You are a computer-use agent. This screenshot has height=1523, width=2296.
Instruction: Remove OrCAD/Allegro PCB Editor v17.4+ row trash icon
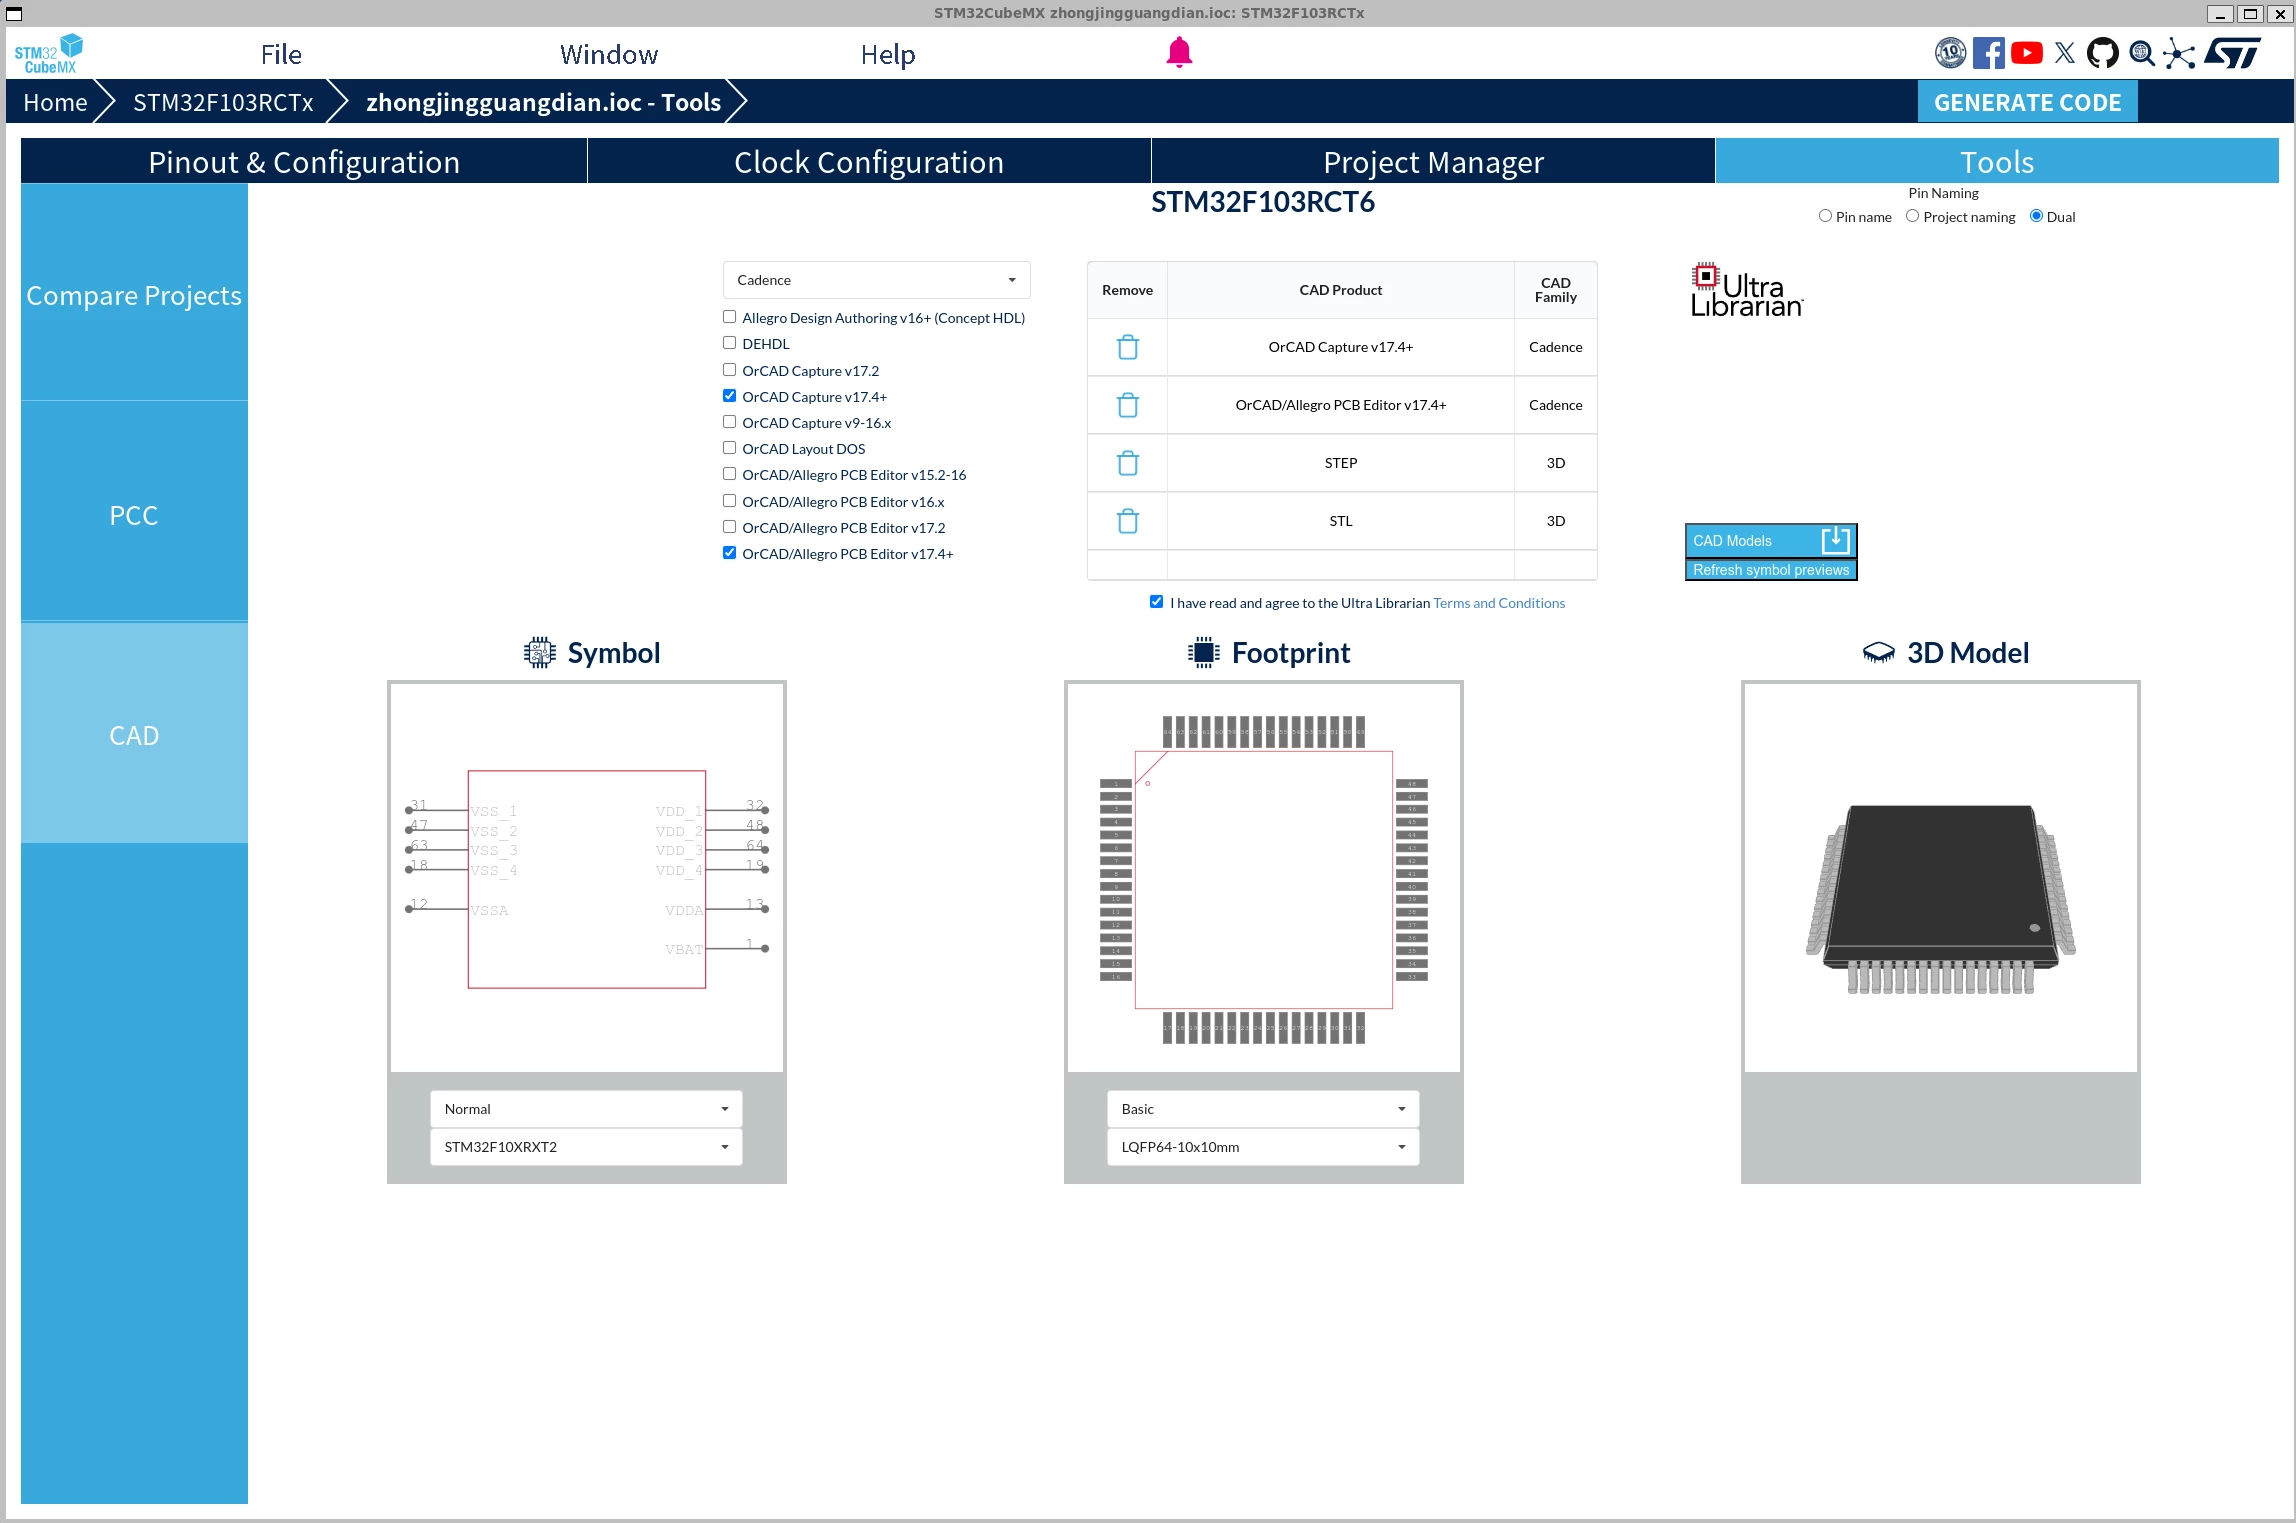point(1127,405)
